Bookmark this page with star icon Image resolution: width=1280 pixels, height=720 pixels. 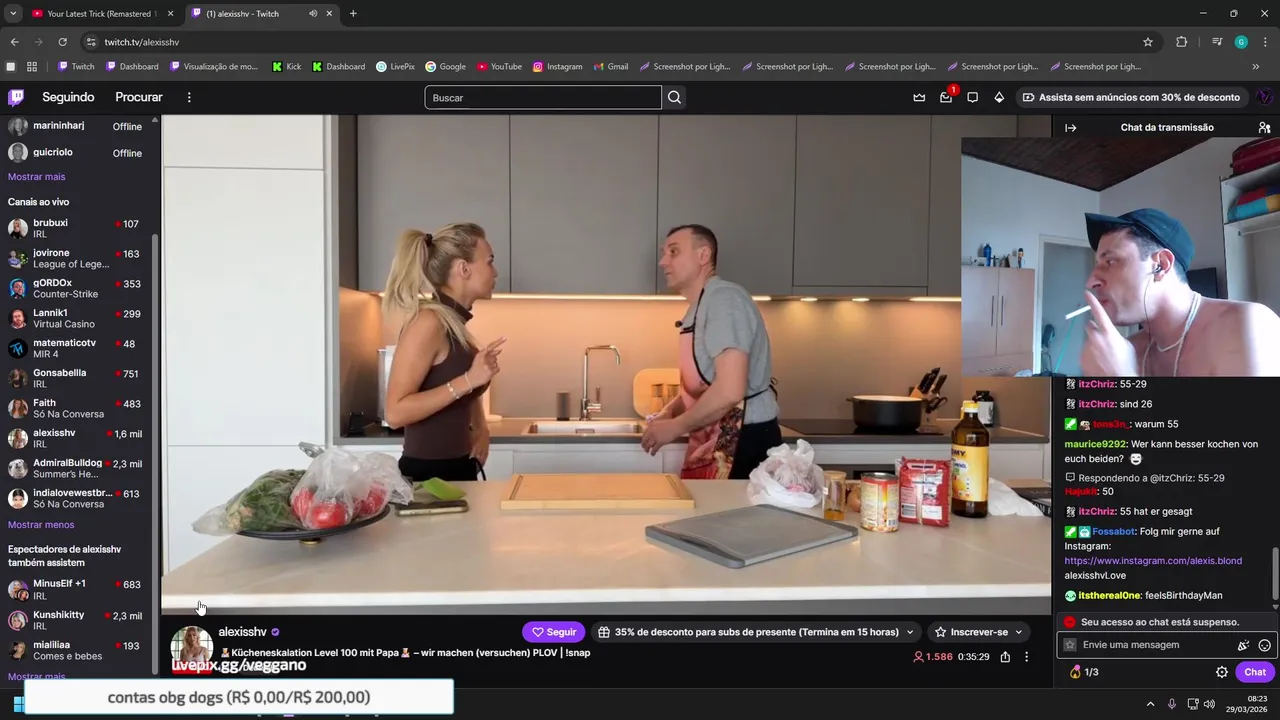(x=1148, y=42)
